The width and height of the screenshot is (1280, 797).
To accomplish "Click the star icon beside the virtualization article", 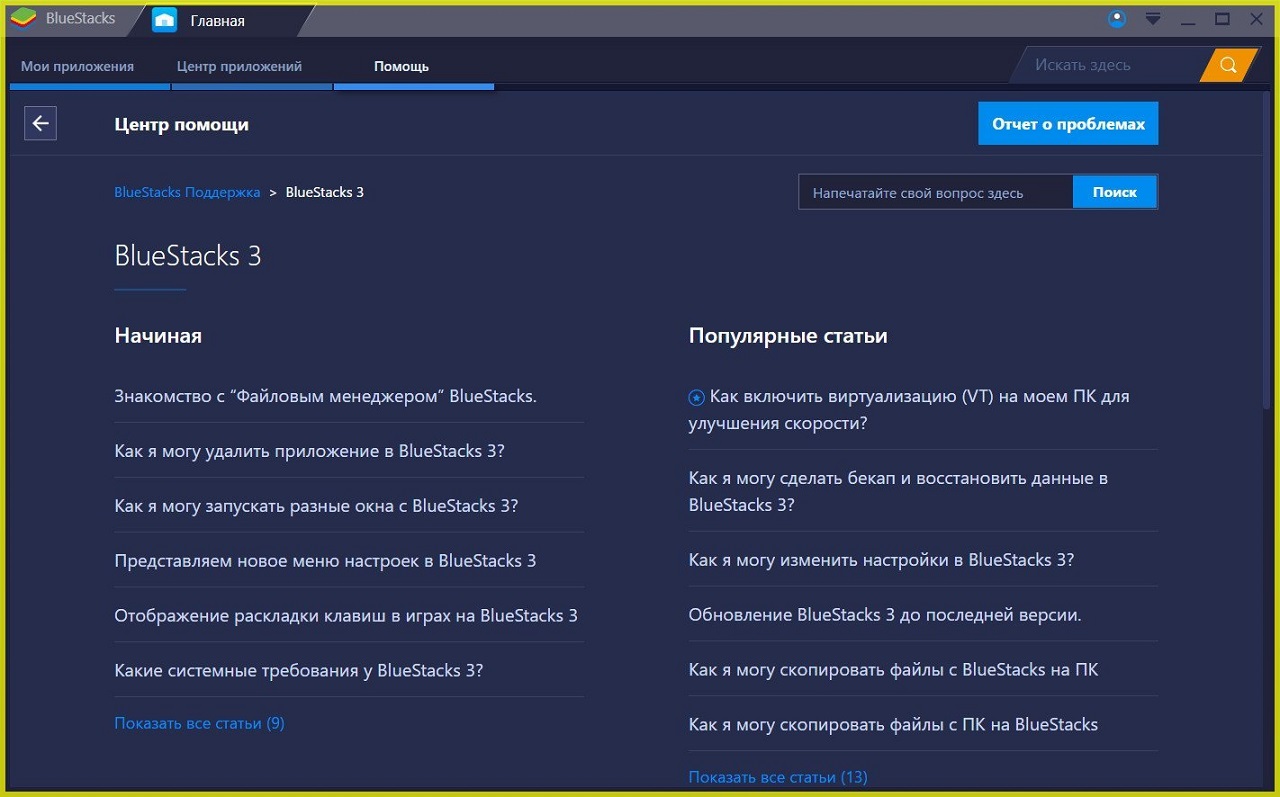I will (x=697, y=398).
